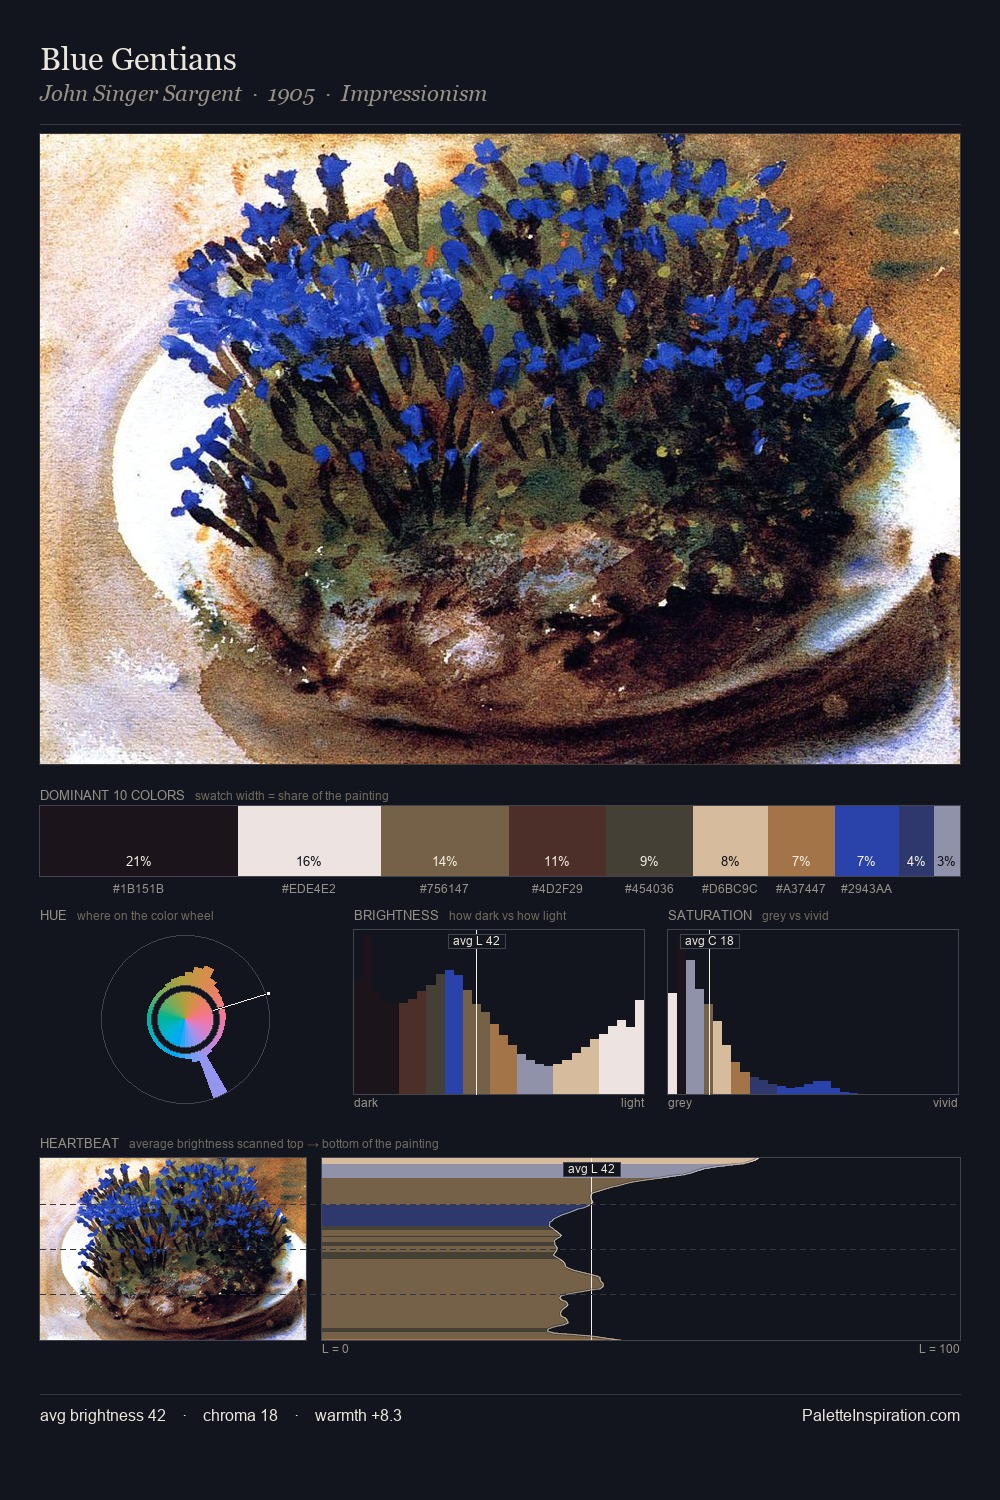
Task: Click the DOMINANT 10 COLORS heading
Action: (x=112, y=795)
